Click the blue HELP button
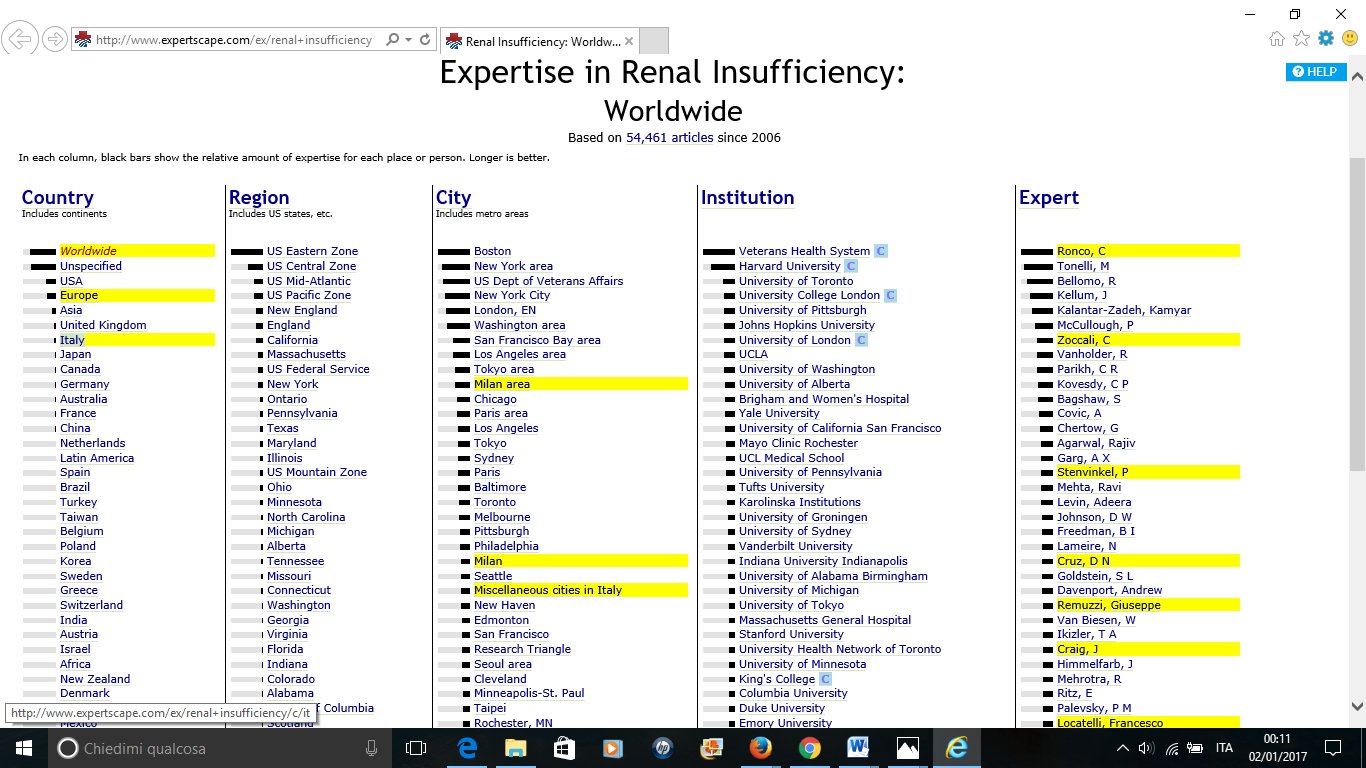Viewport: 1366px width, 768px height. point(1316,72)
